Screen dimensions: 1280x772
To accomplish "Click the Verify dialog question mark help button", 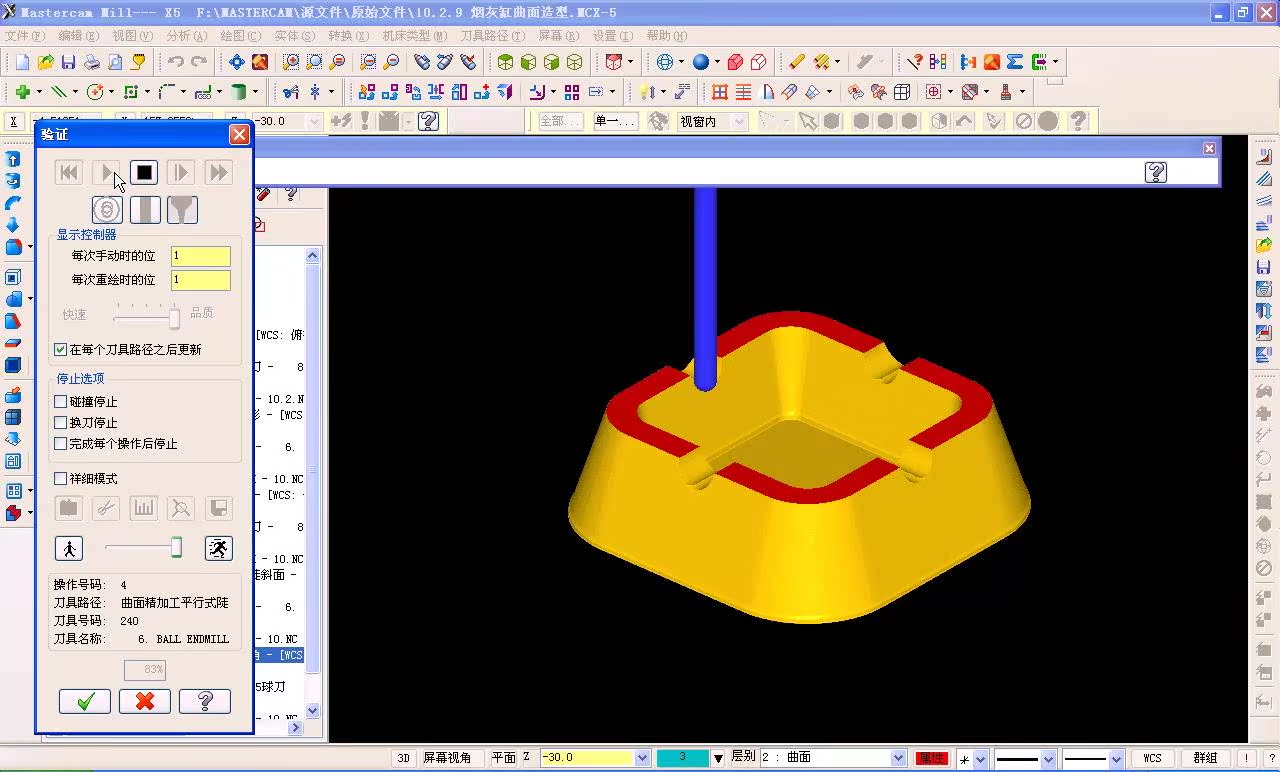I will 205,701.
